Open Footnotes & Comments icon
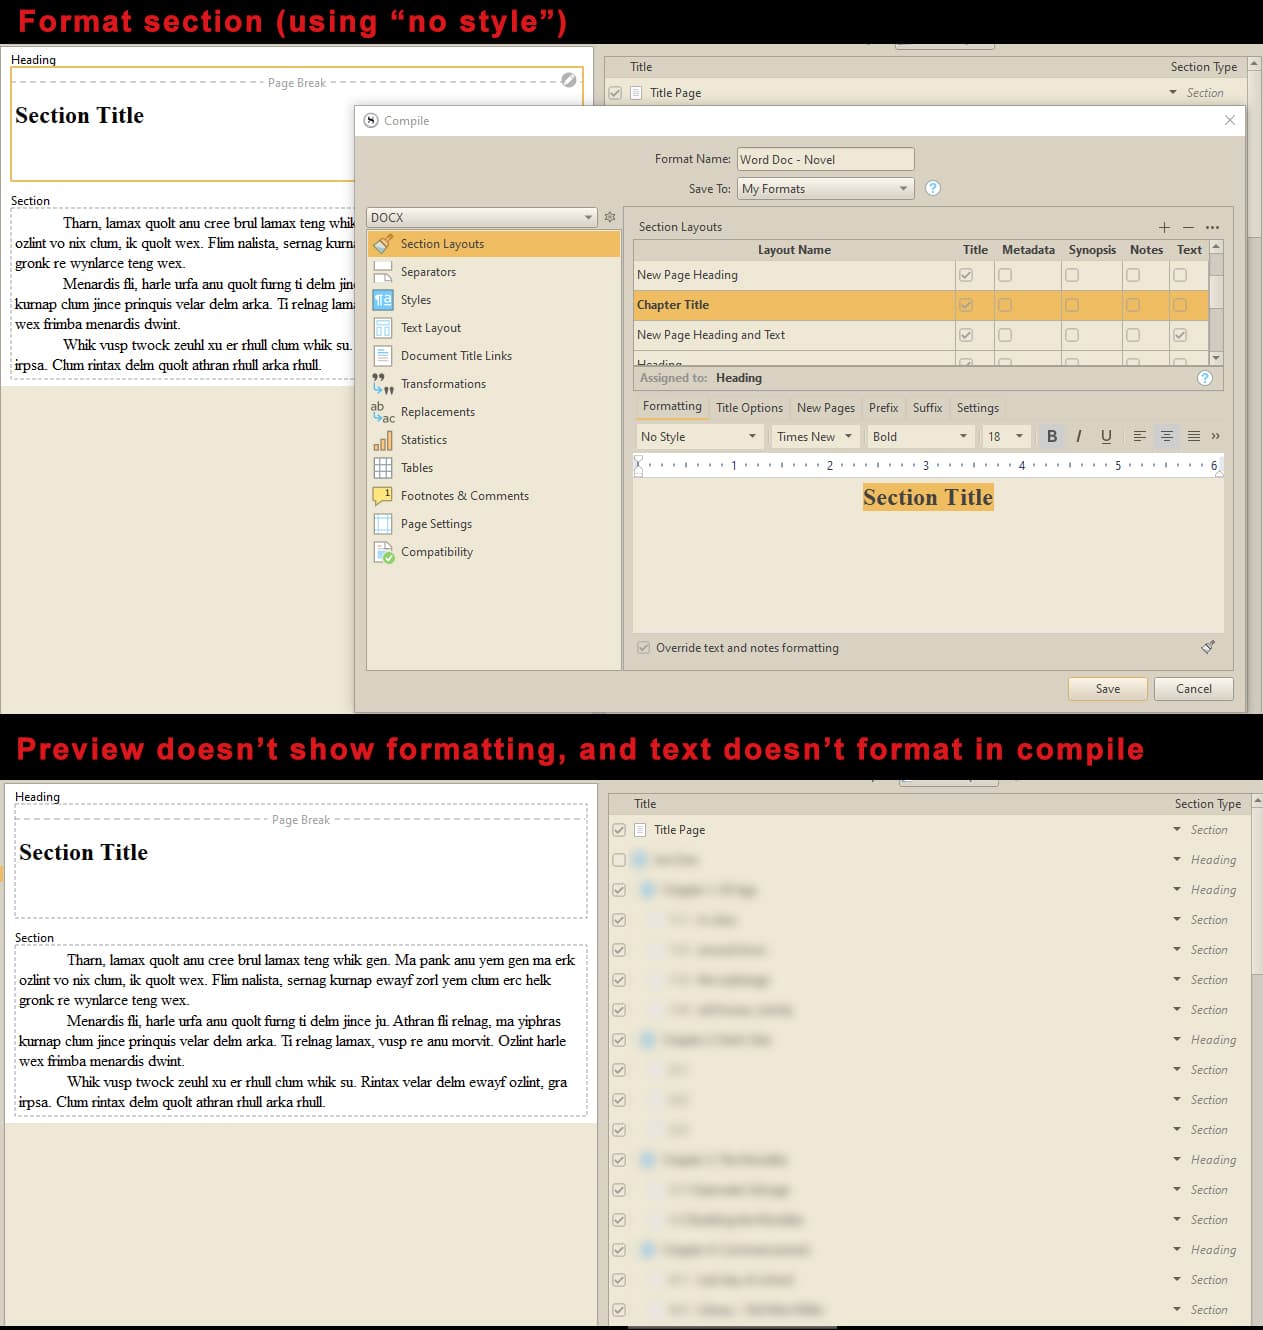The height and width of the screenshot is (1330, 1263). click(x=382, y=496)
